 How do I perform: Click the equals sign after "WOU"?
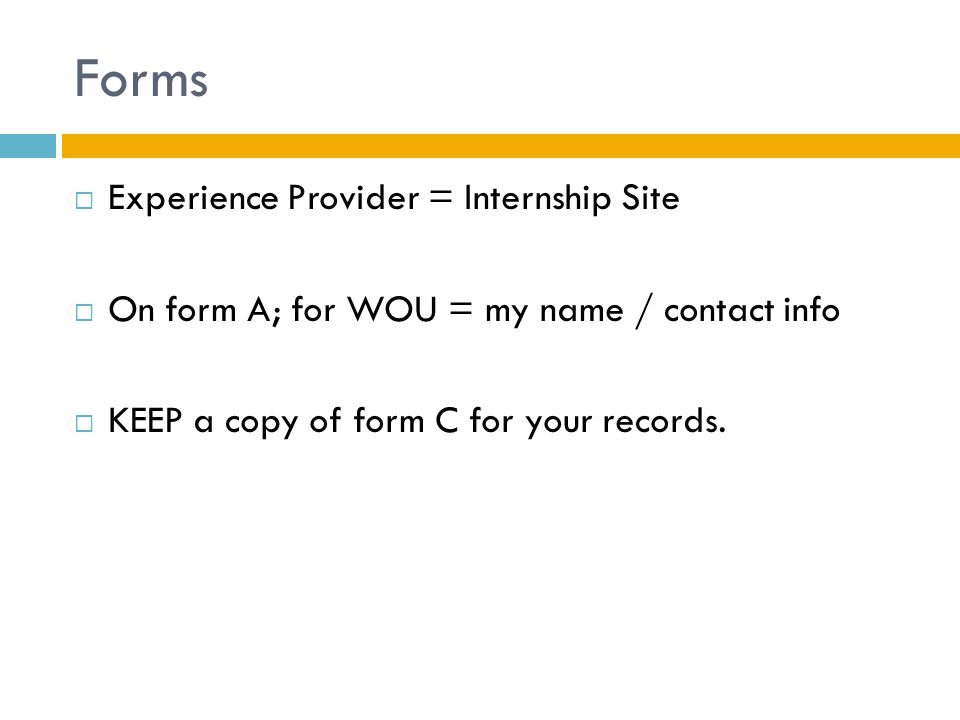click(x=461, y=309)
